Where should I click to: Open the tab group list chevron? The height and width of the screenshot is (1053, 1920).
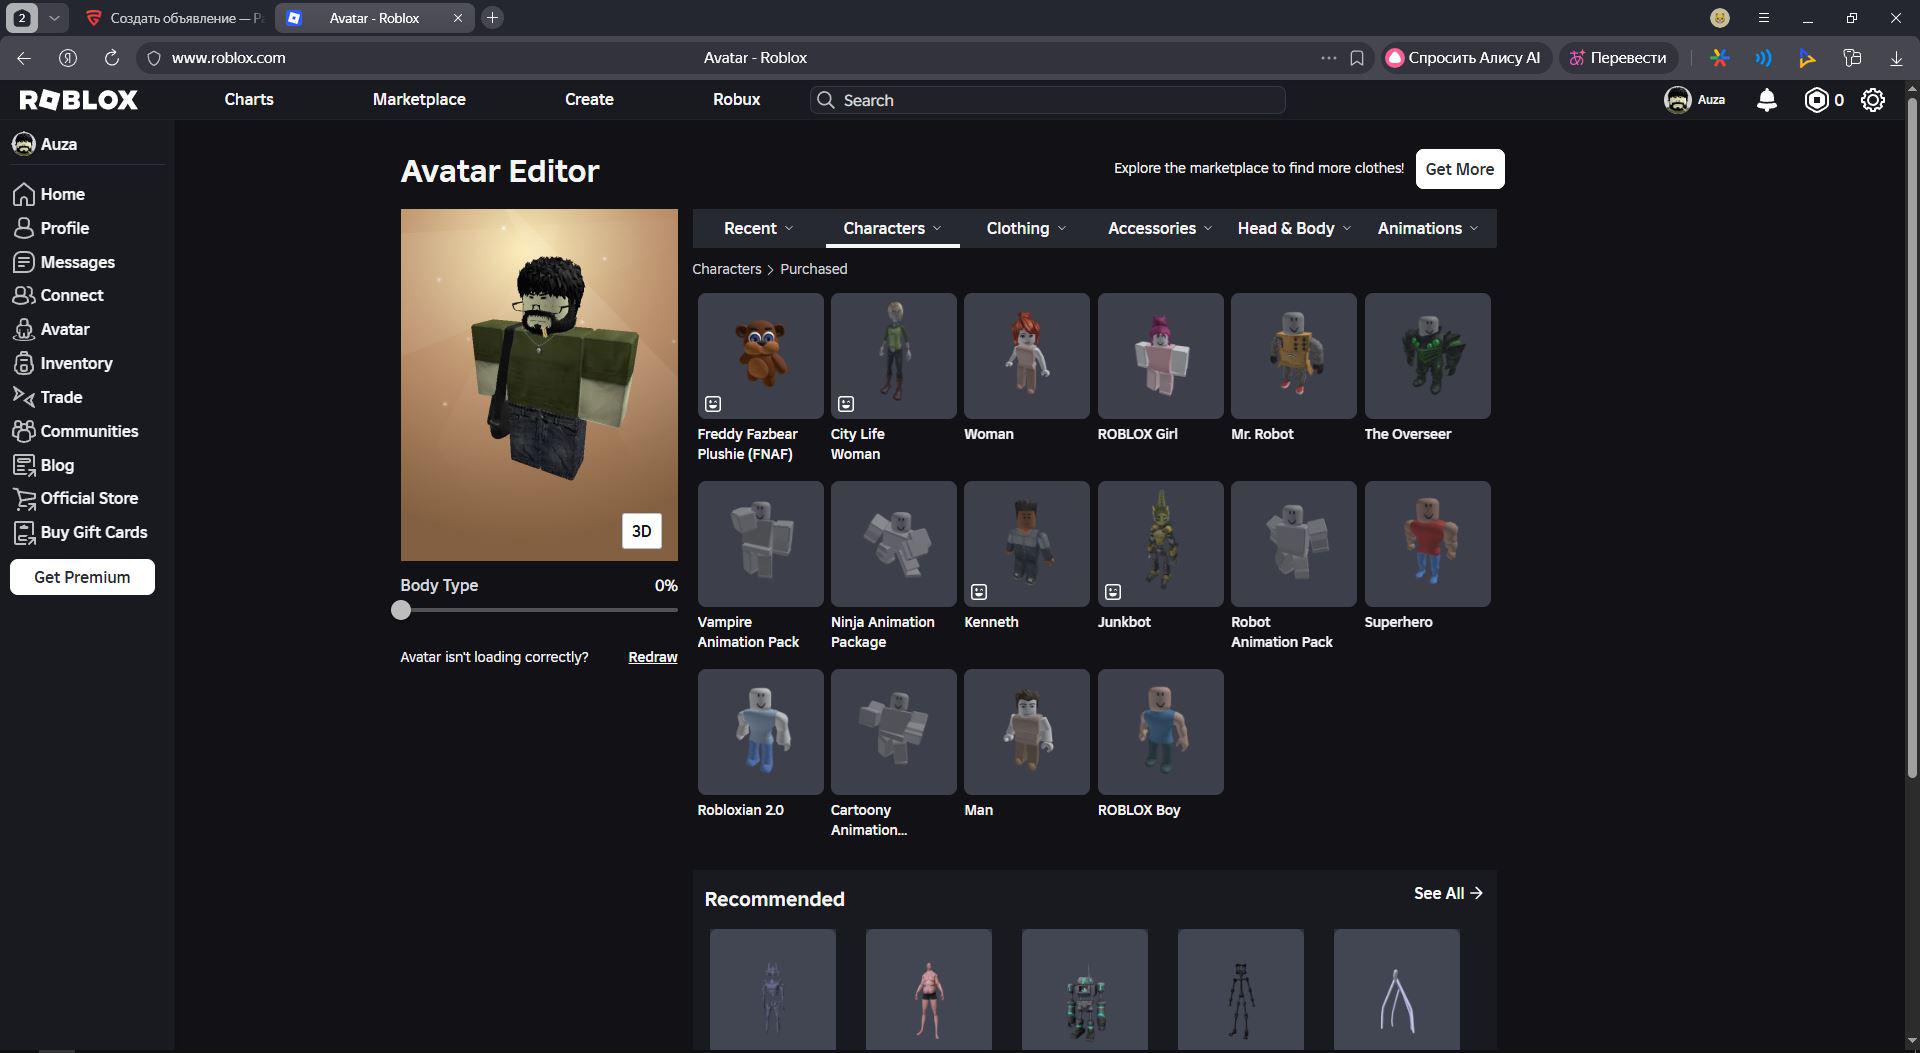pyautogui.click(x=54, y=18)
